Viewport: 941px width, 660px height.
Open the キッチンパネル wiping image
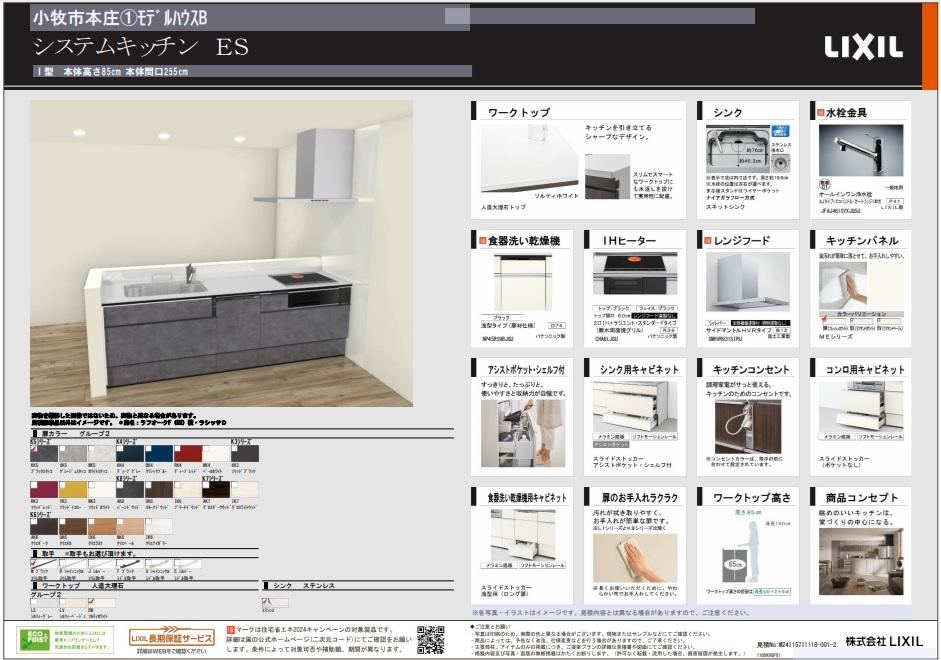click(843, 286)
